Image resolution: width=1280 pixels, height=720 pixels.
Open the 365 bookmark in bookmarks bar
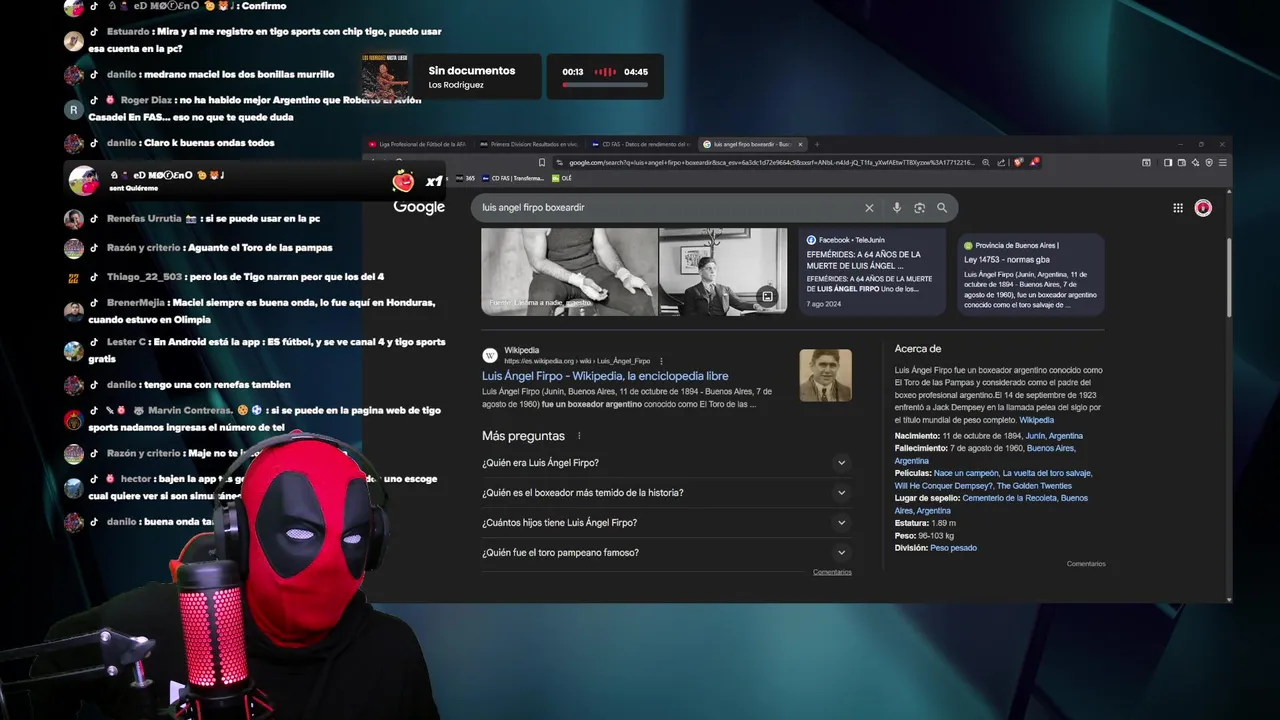pyautogui.click(x=465, y=178)
